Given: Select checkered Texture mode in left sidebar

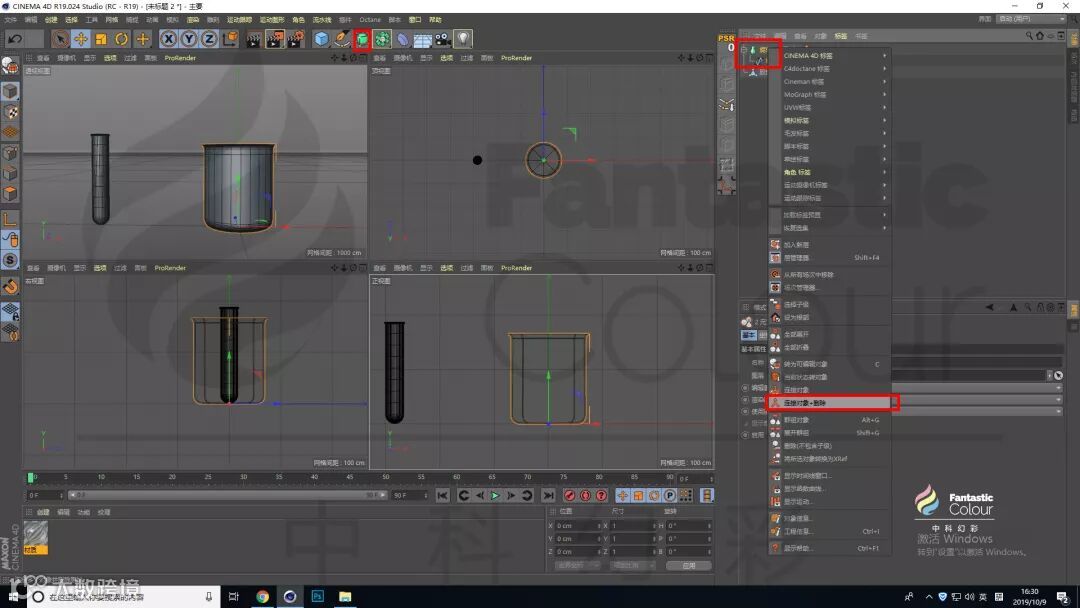Looking at the screenshot, I should (x=10, y=112).
